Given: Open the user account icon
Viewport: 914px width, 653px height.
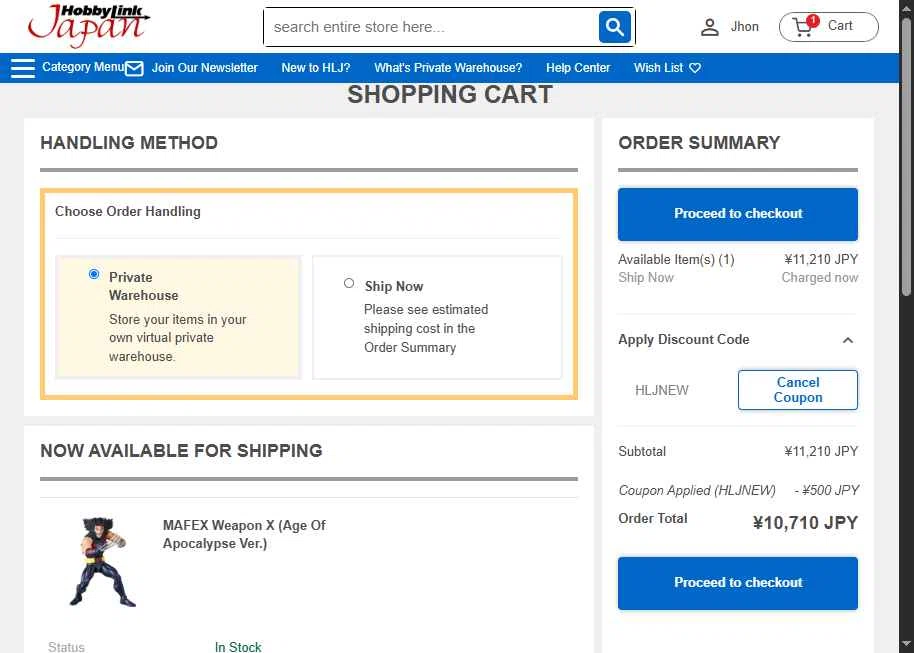Looking at the screenshot, I should click(x=709, y=27).
